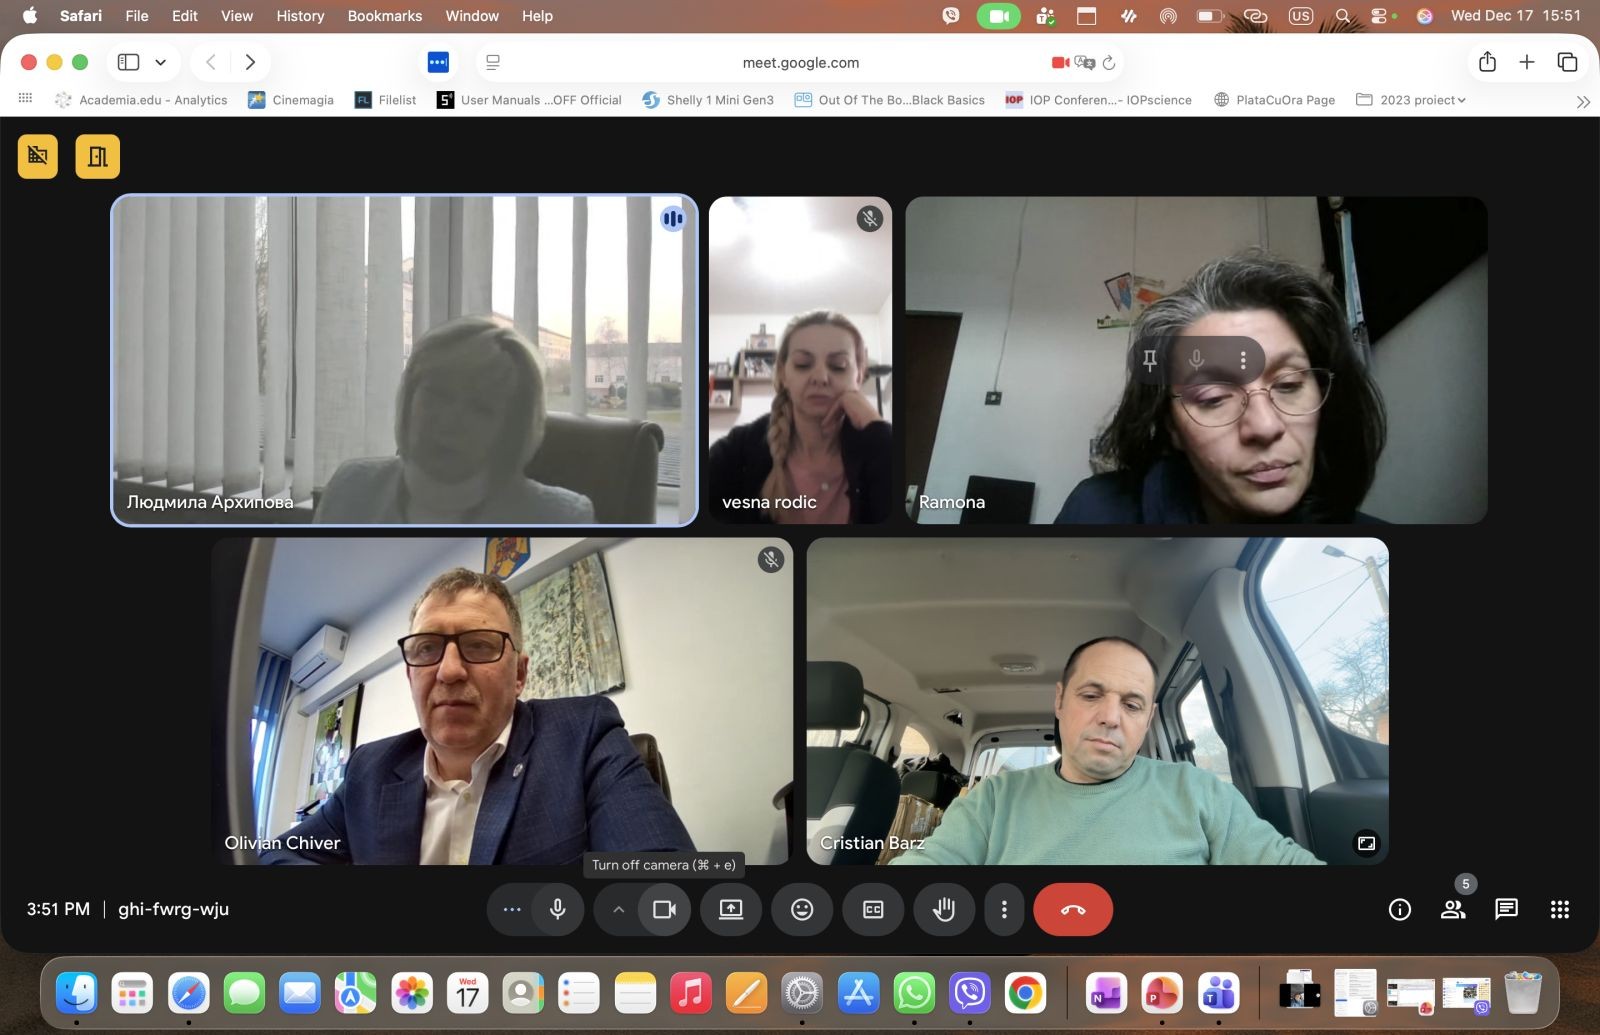Viewport: 1600px width, 1035px height.
Task: Open the emoji reactions picker
Action: (802, 909)
